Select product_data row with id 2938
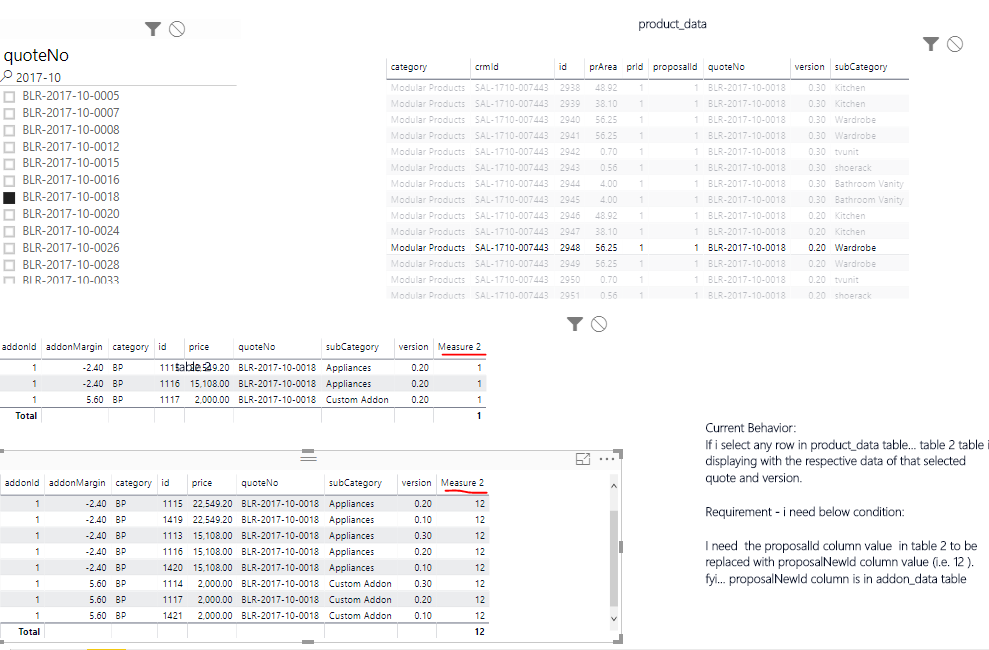The height and width of the screenshot is (650, 989). coord(647,88)
